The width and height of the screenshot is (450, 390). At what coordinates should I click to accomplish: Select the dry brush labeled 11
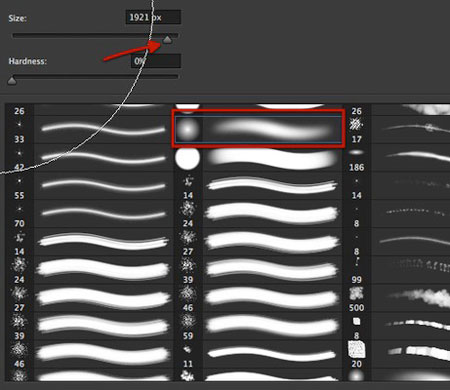pyautogui.click(x=257, y=354)
